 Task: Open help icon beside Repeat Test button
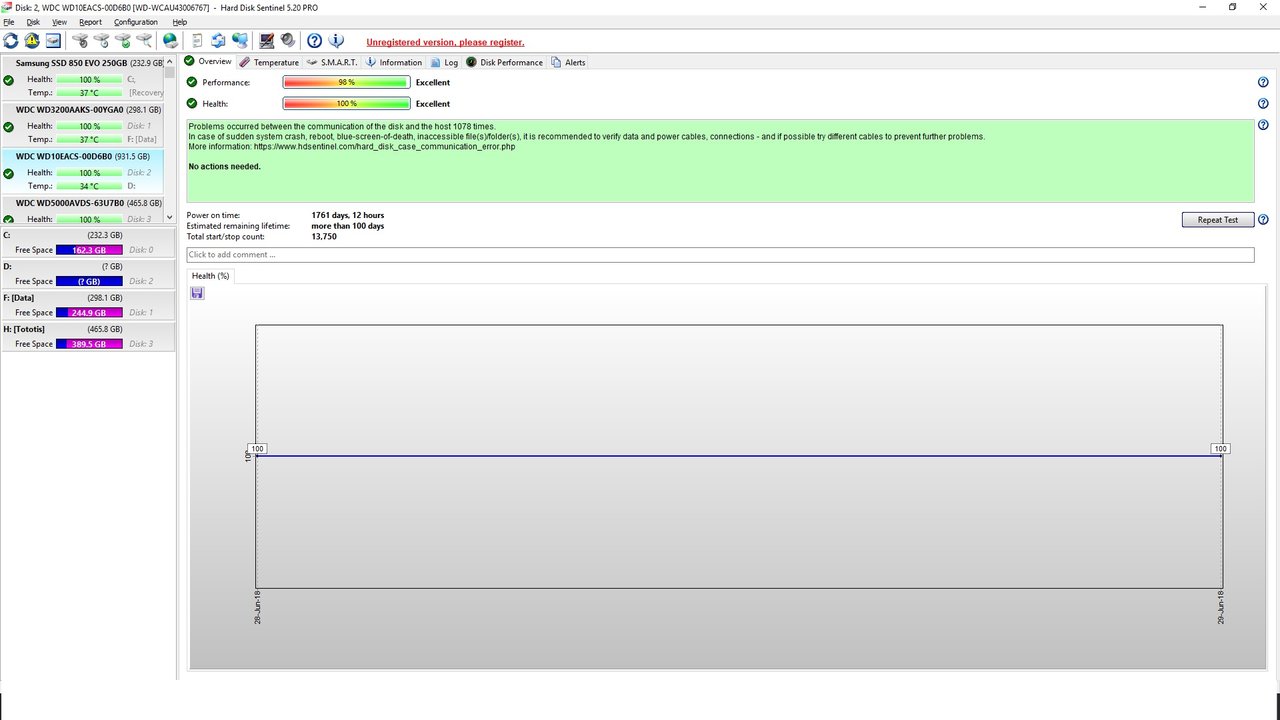tap(1263, 220)
